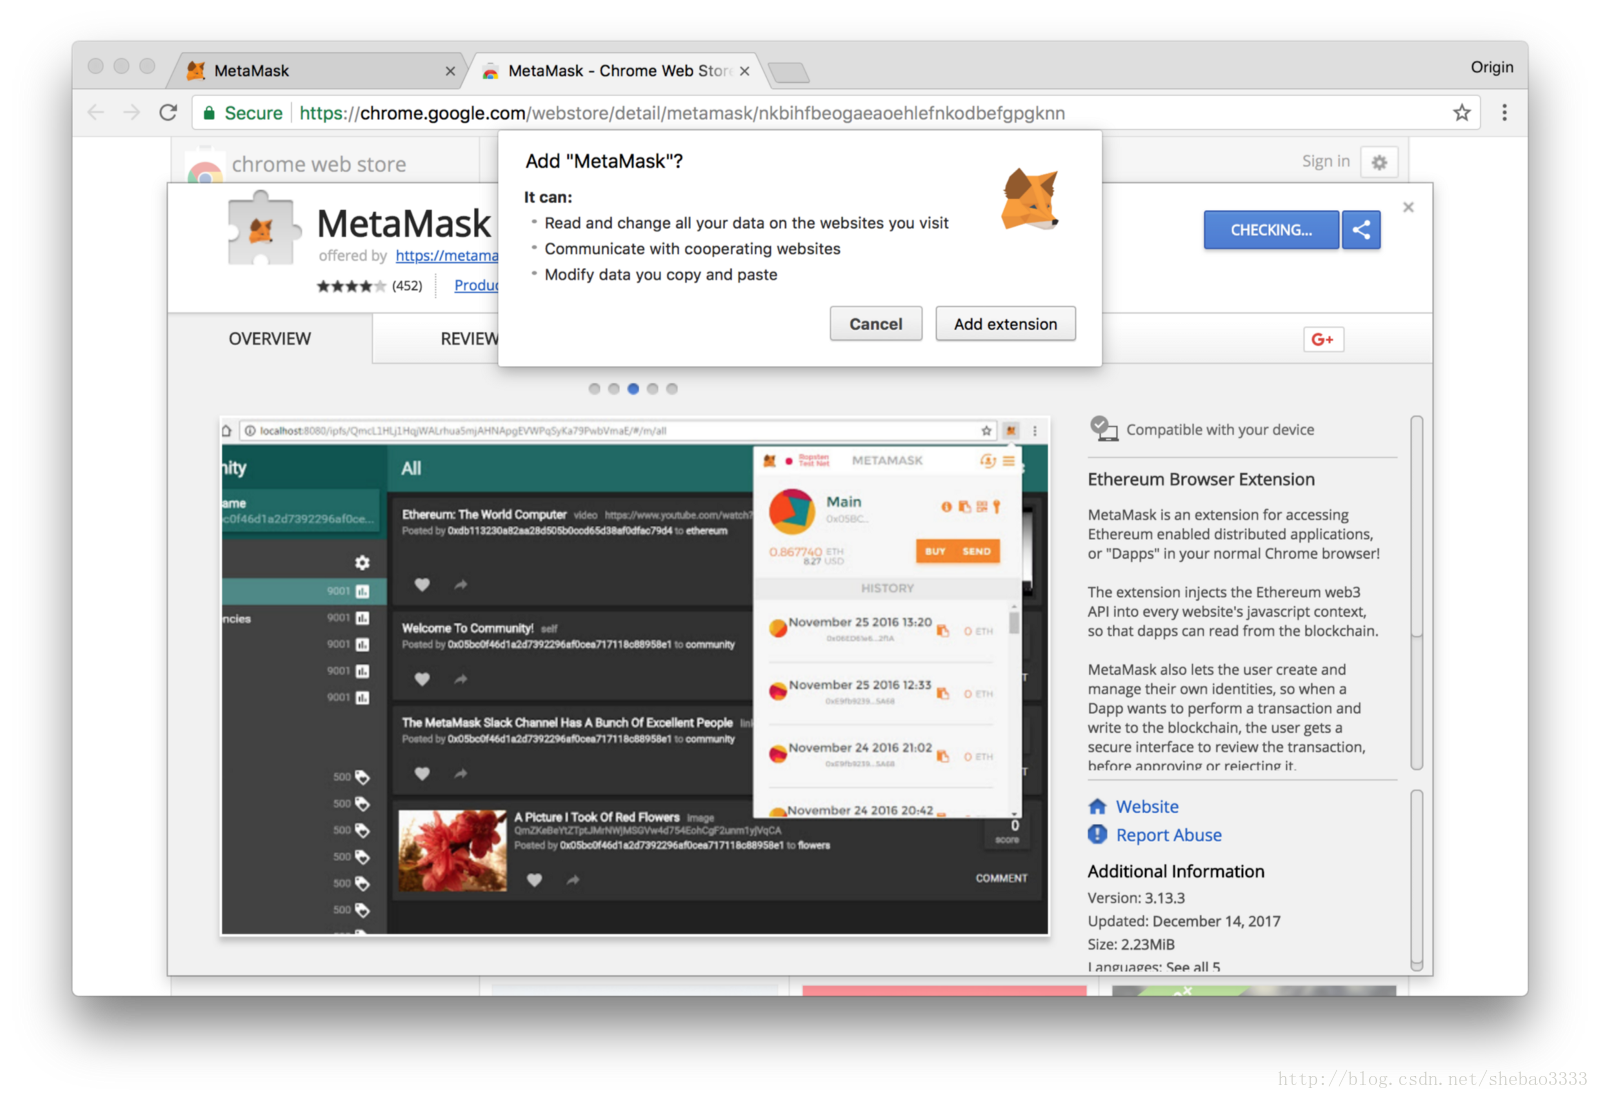Select the first screenshot carousel dot
1600x1099 pixels.
(595, 389)
